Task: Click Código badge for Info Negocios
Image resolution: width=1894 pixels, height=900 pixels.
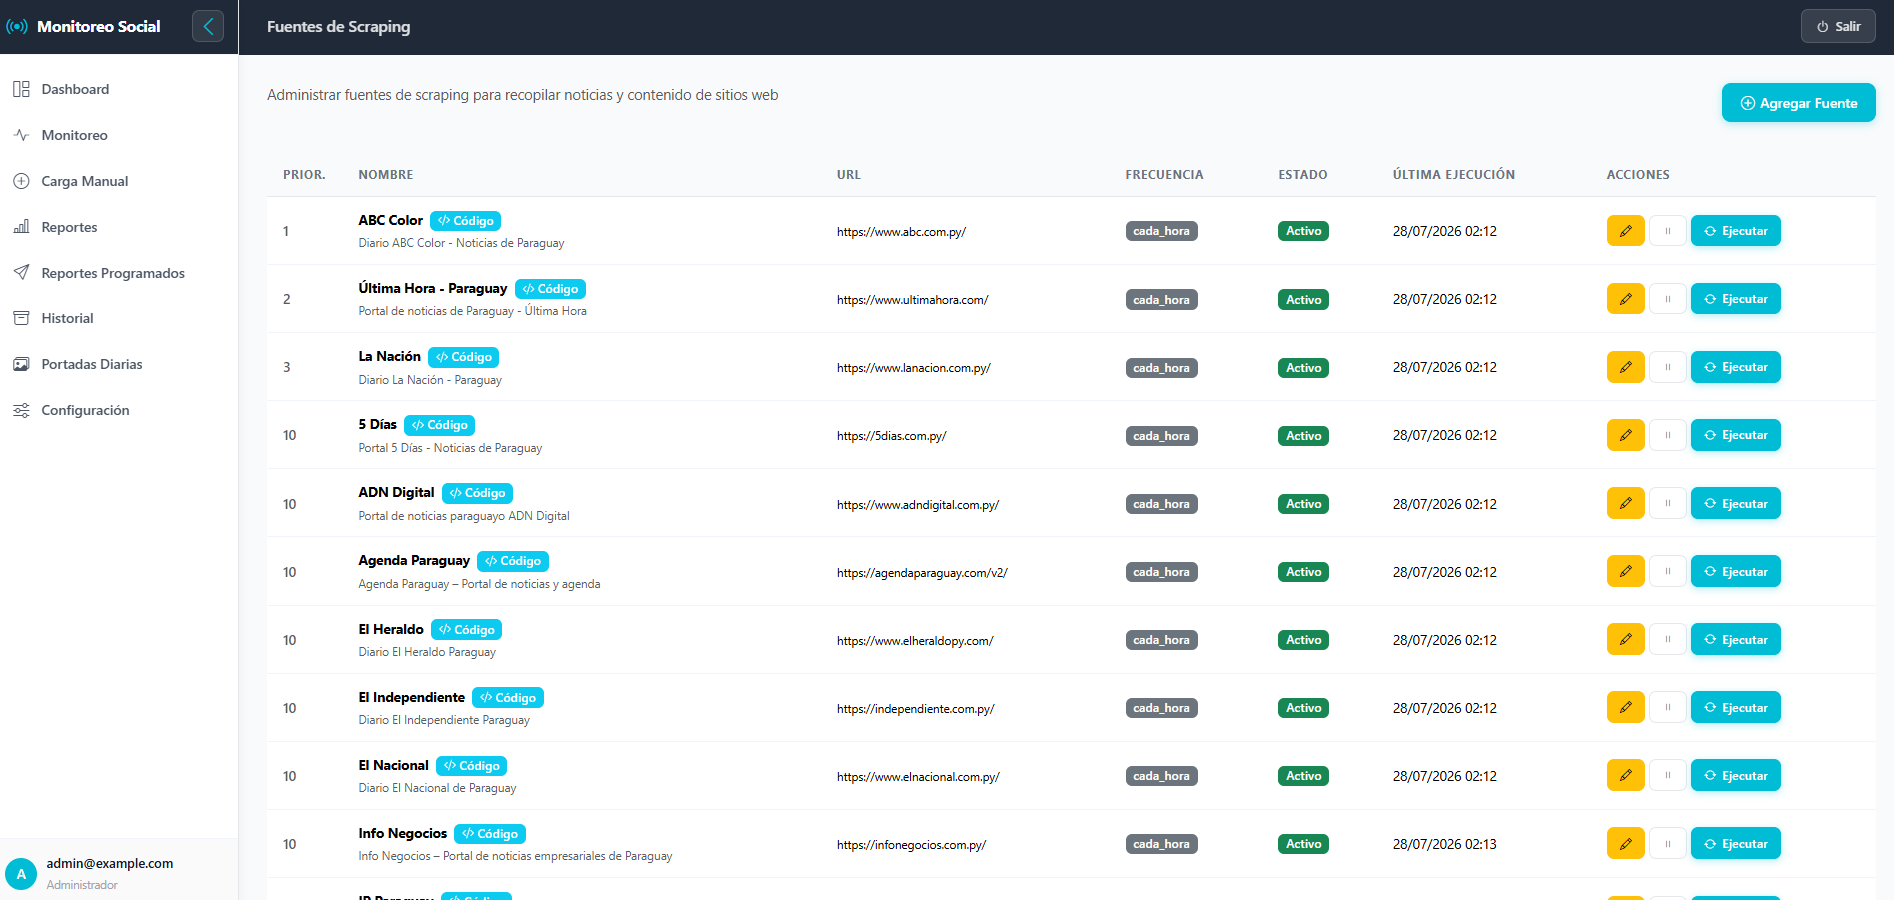Action: point(490,834)
